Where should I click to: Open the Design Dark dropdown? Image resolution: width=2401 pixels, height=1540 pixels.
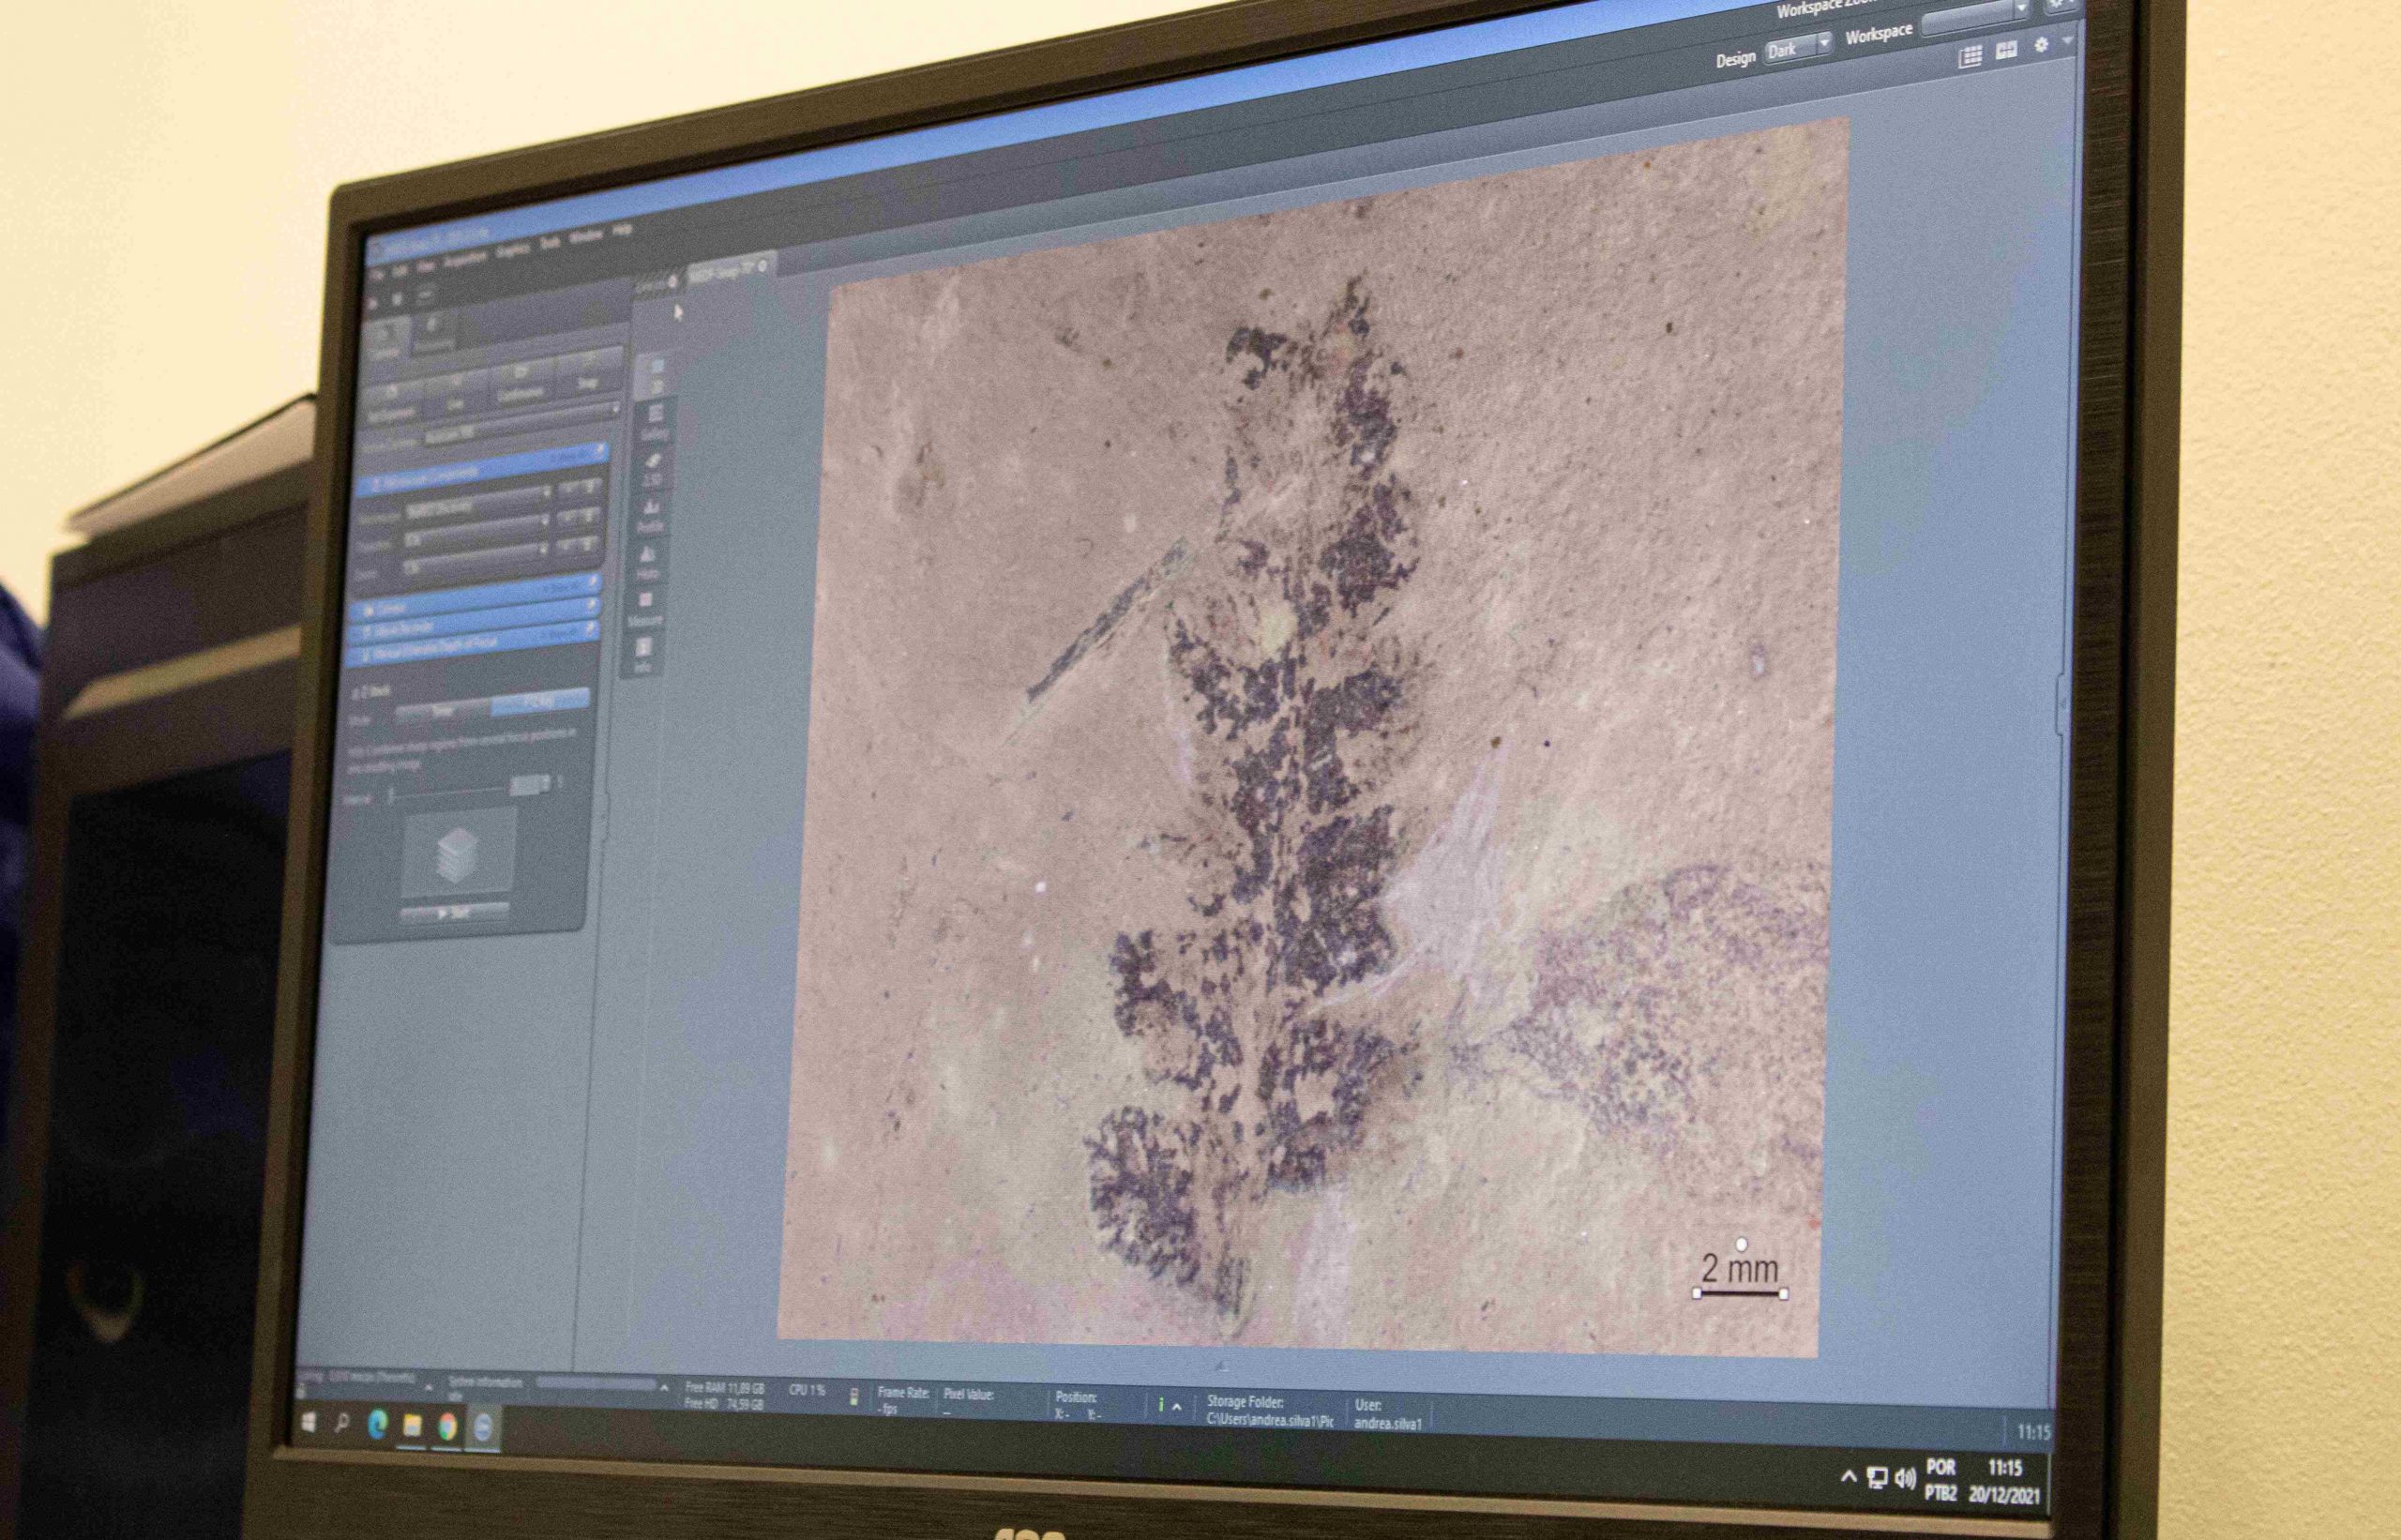[1797, 48]
